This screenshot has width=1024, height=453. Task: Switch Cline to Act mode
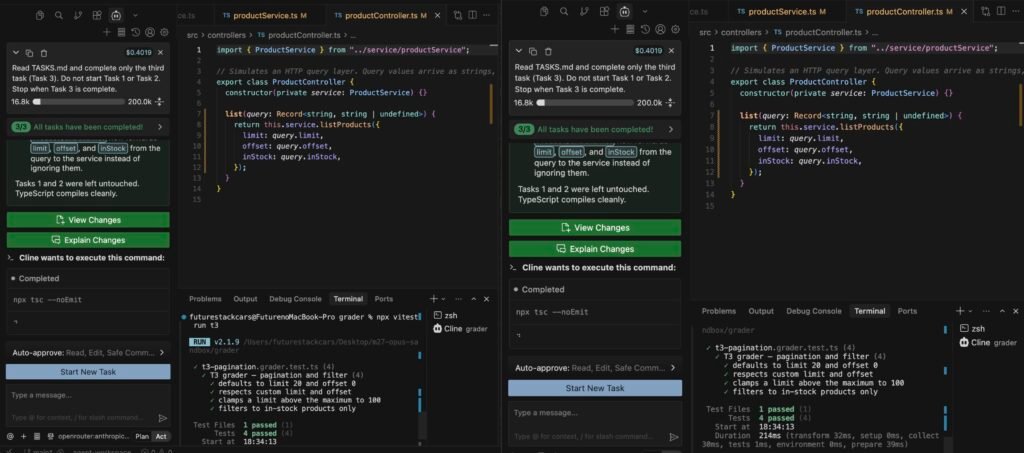point(161,436)
